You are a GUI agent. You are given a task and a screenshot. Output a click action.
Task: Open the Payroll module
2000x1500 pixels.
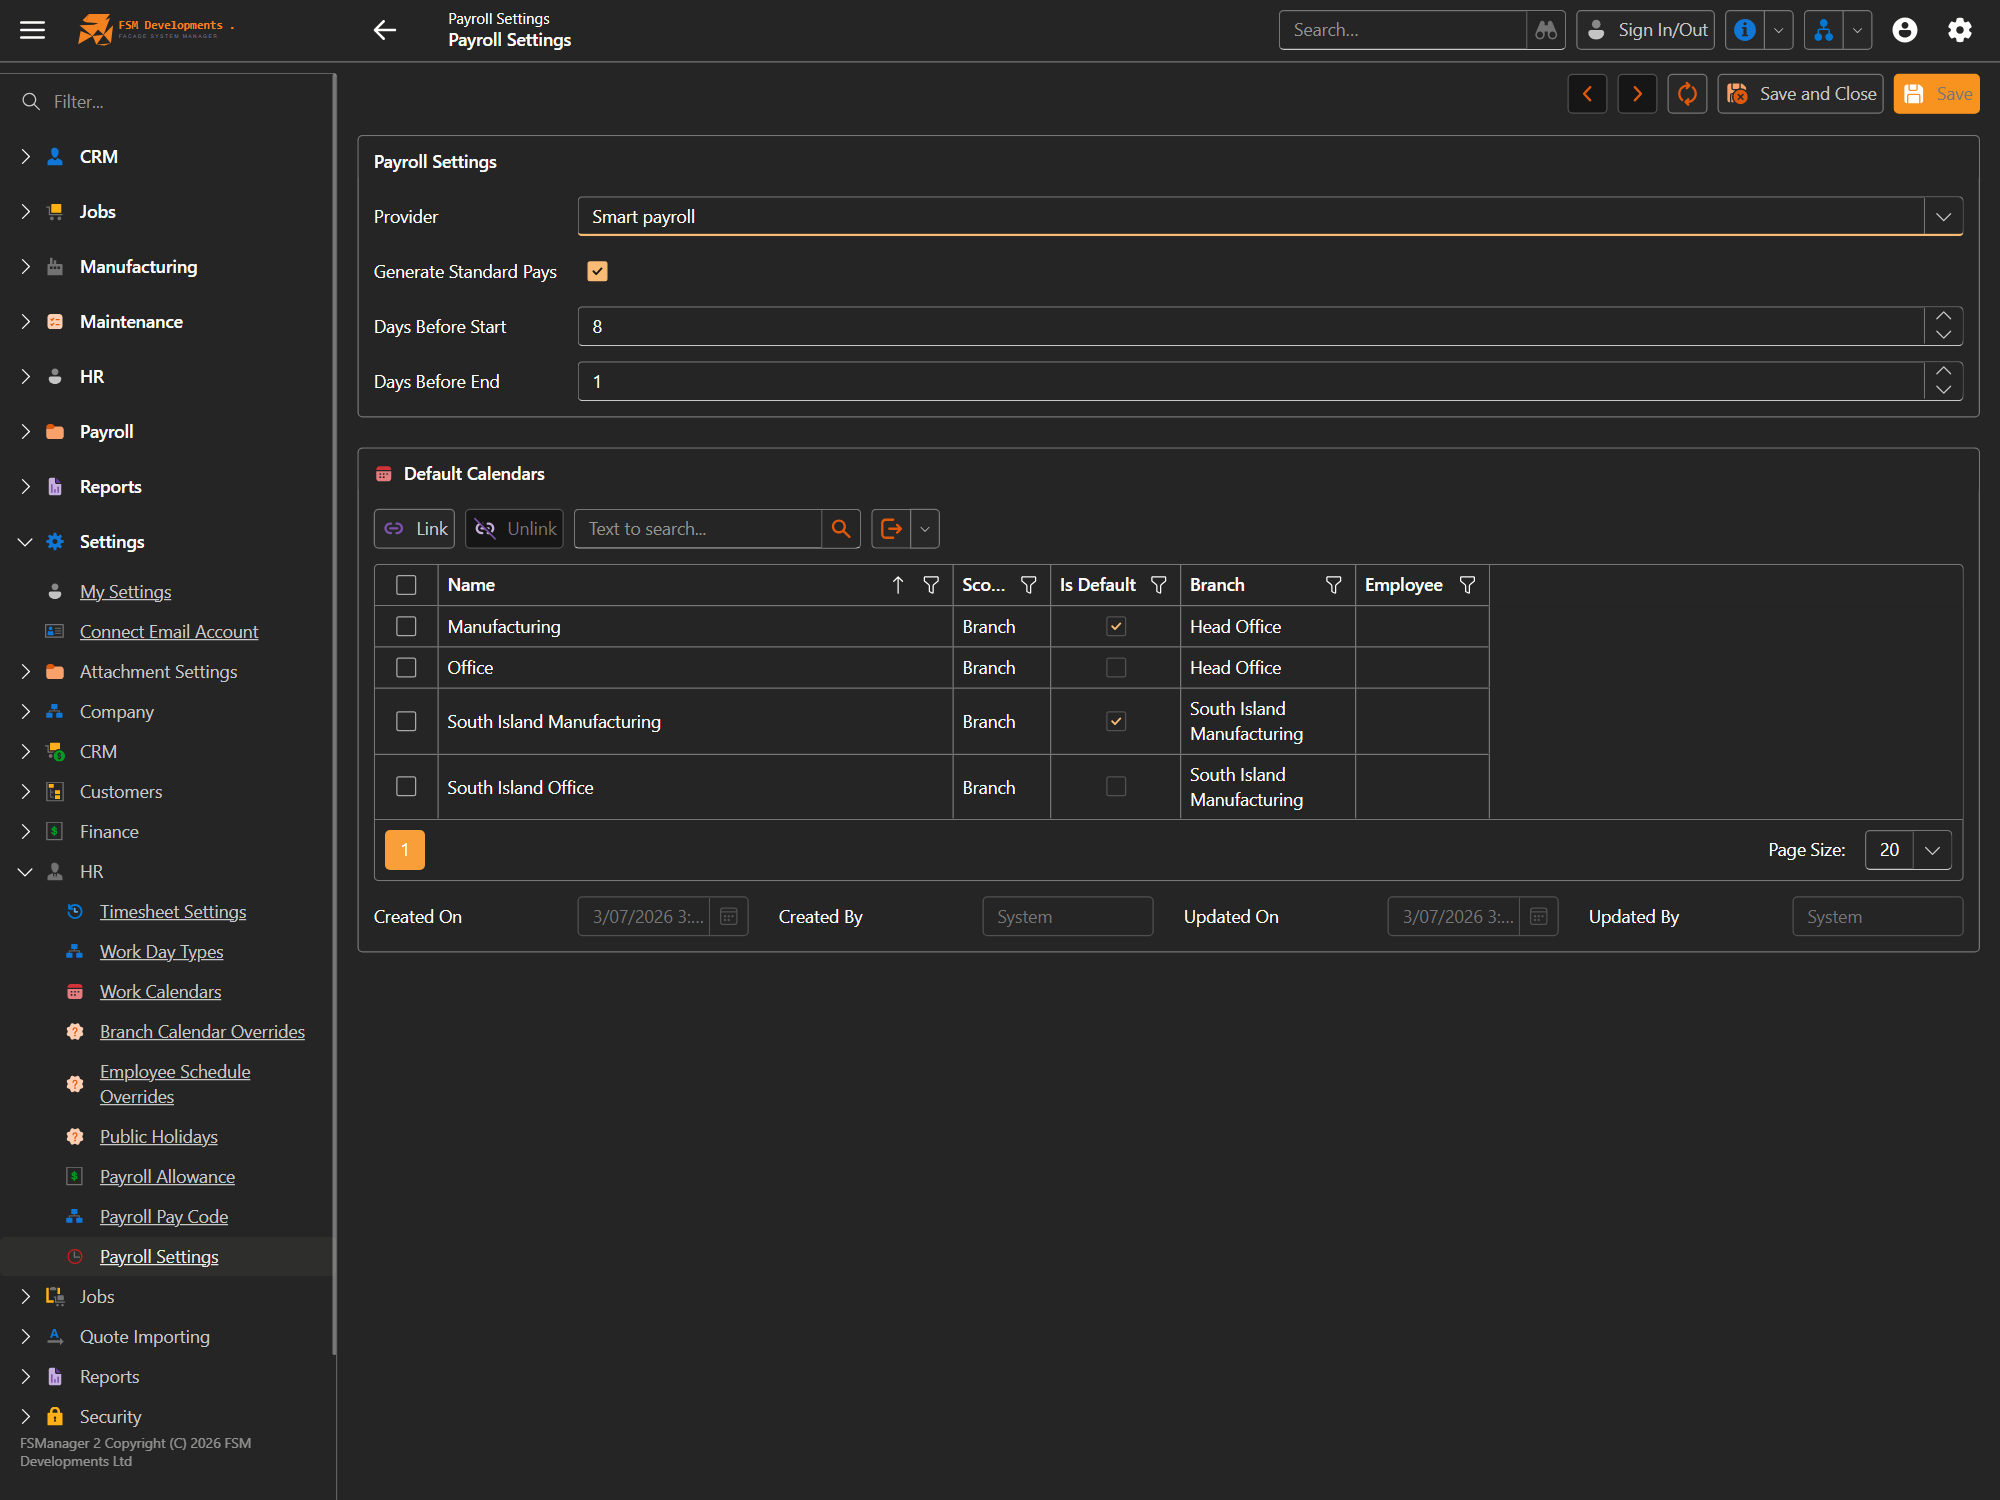[106, 432]
